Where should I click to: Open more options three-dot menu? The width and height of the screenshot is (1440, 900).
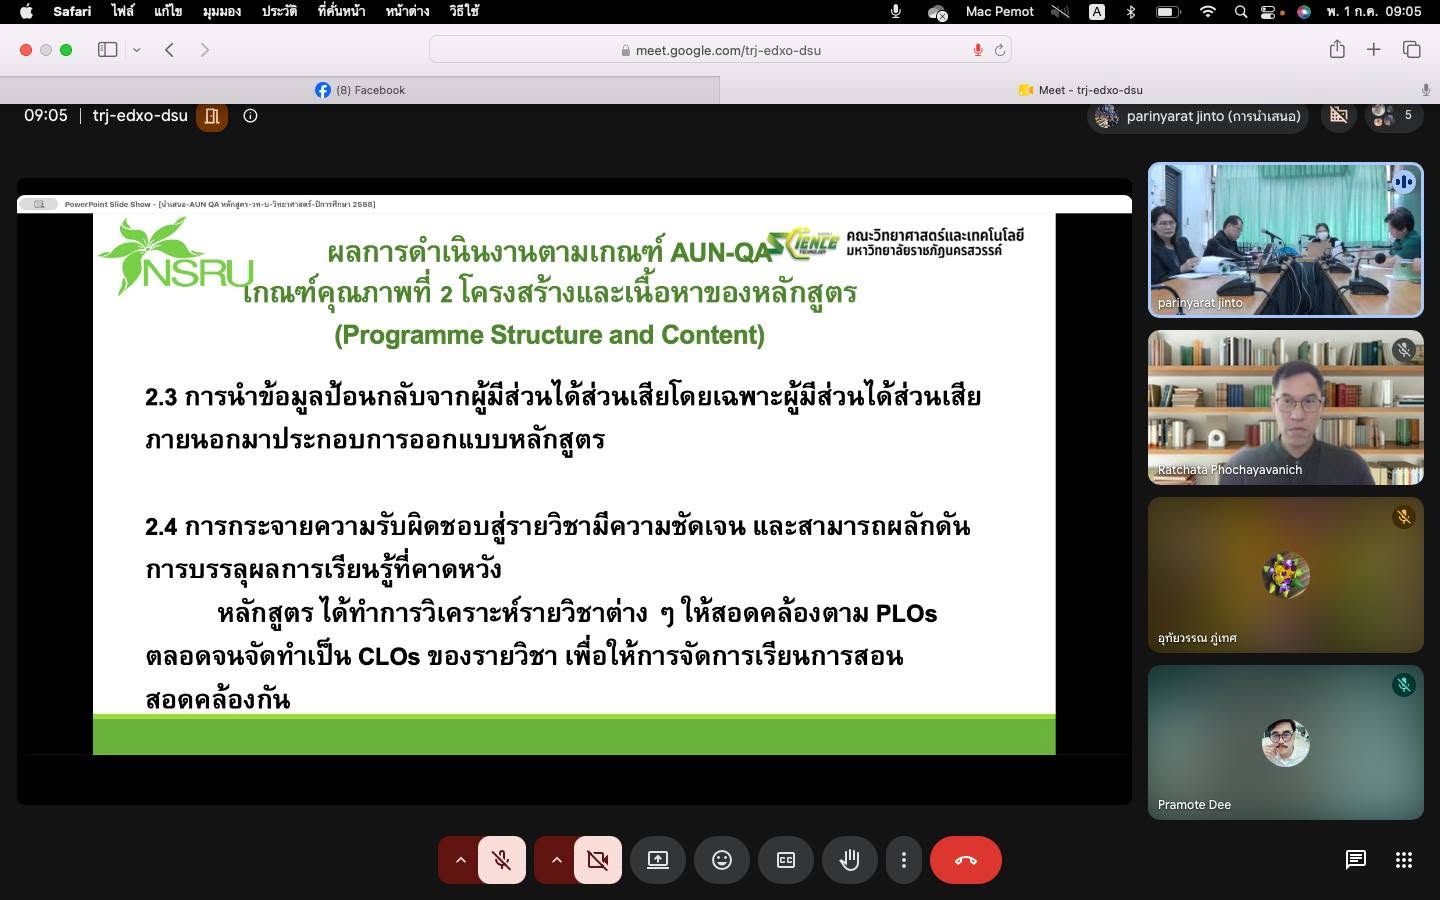click(x=904, y=860)
